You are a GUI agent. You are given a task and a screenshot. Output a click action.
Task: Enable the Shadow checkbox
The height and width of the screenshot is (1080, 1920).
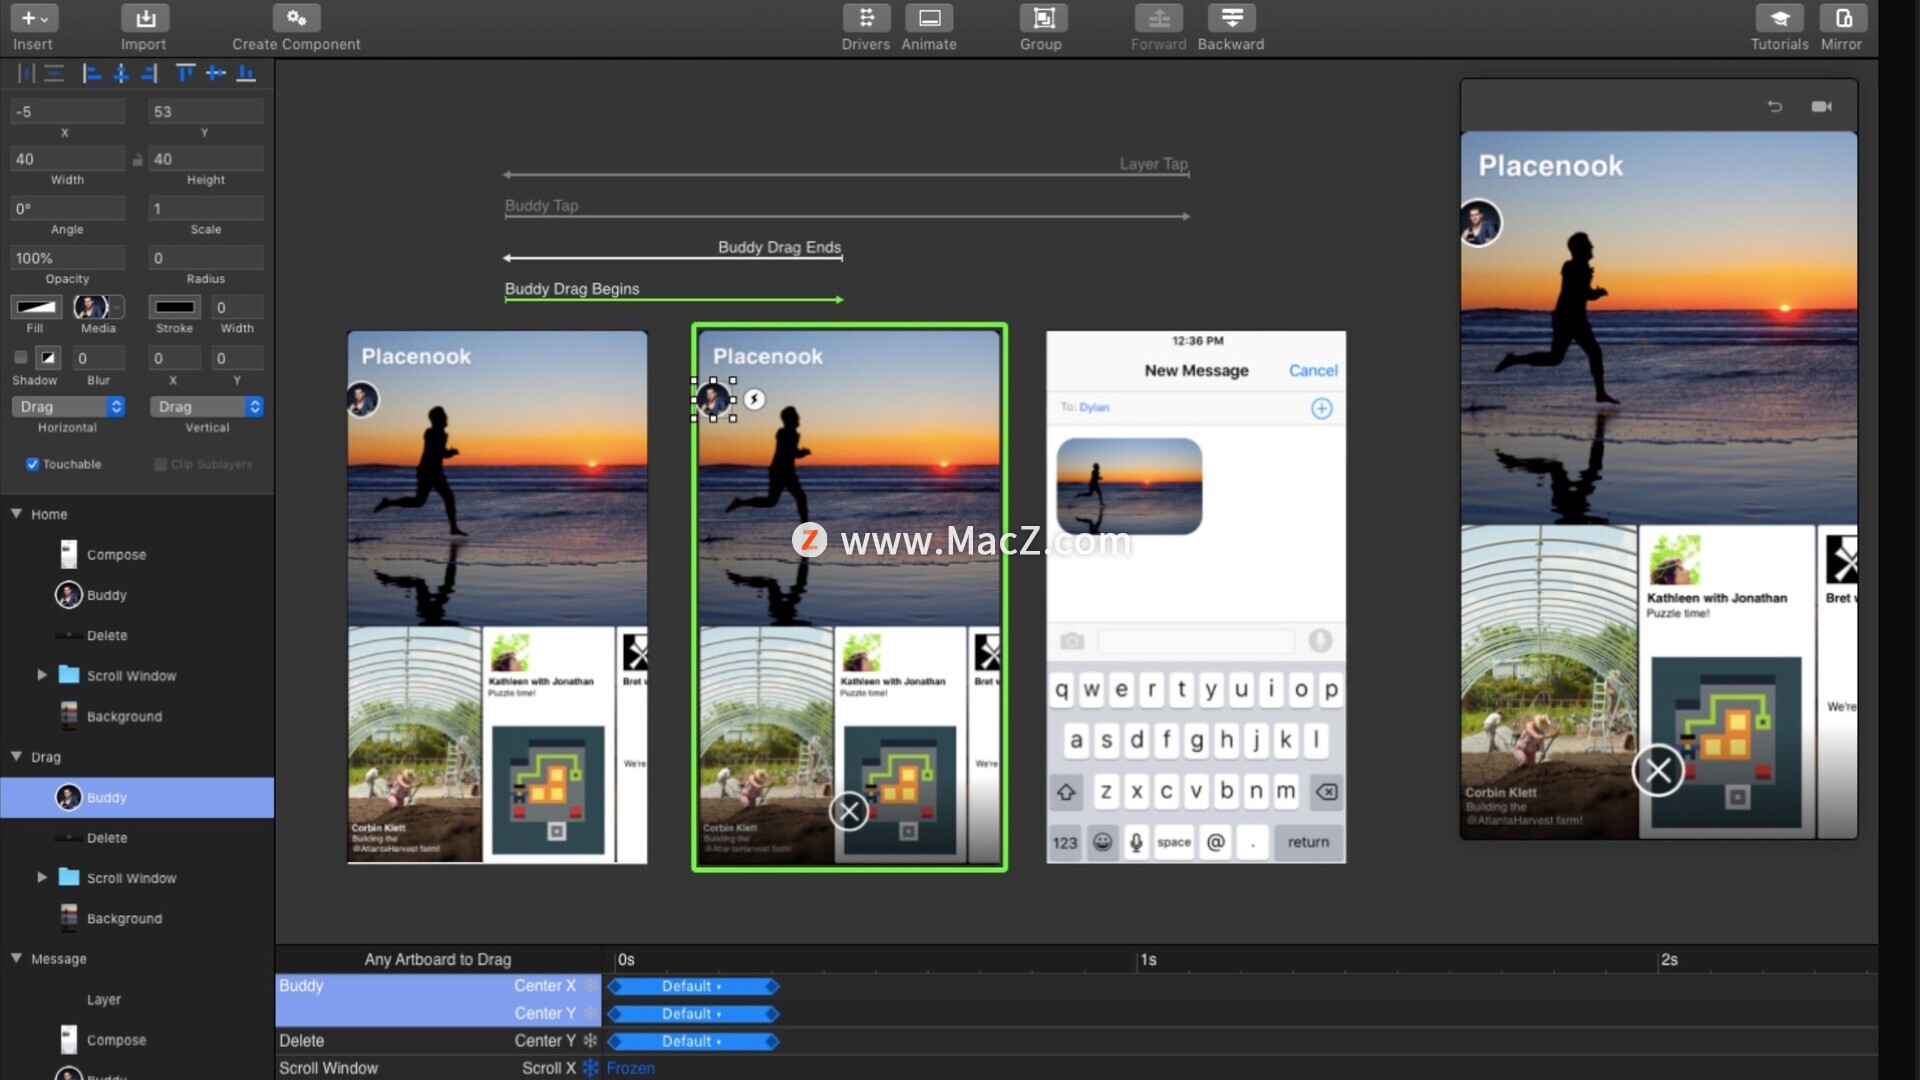point(21,357)
